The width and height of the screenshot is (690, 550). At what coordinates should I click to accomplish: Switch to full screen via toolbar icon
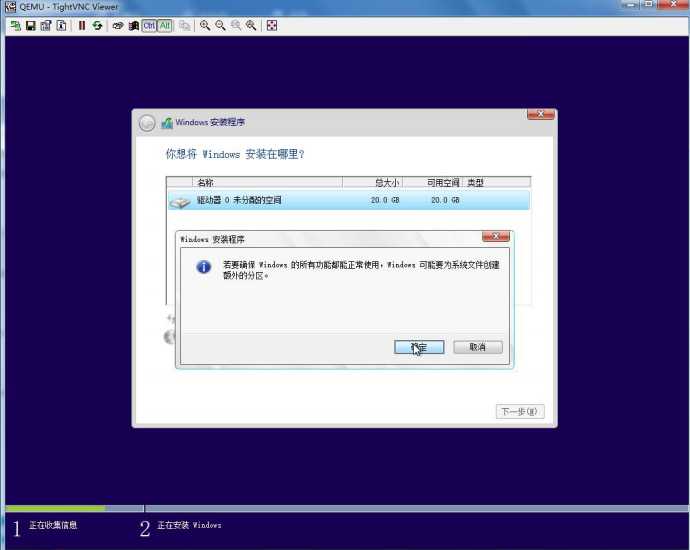(x=272, y=26)
